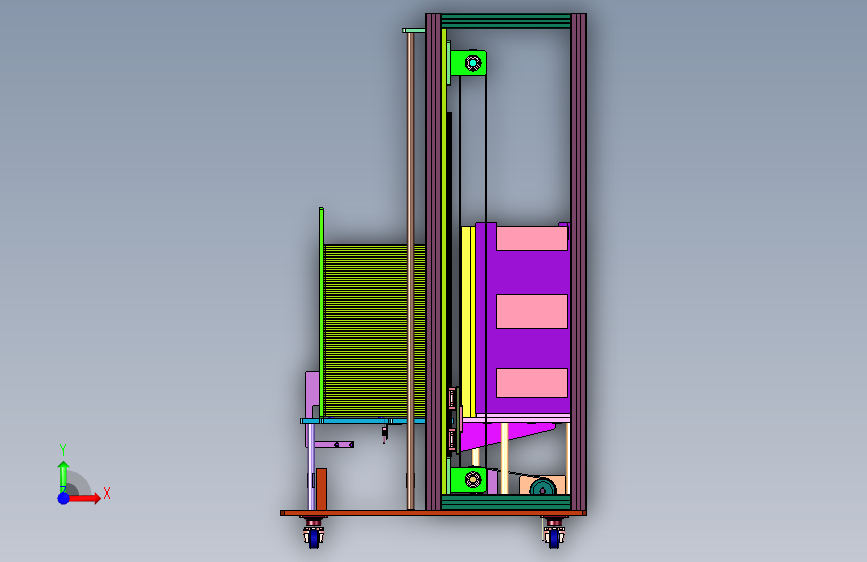This screenshot has width=867, height=562.
Task: Select the cyan horizontal platform plate
Action: pyautogui.click(x=363, y=421)
